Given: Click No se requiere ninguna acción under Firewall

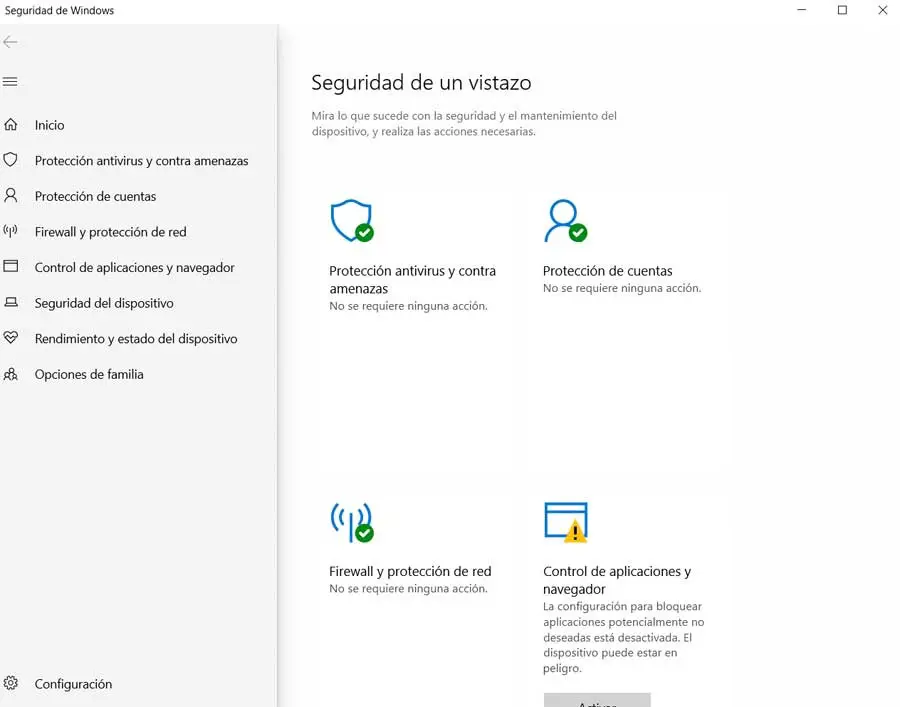Looking at the screenshot, I should pyautogui.click(x=408, y=589).
